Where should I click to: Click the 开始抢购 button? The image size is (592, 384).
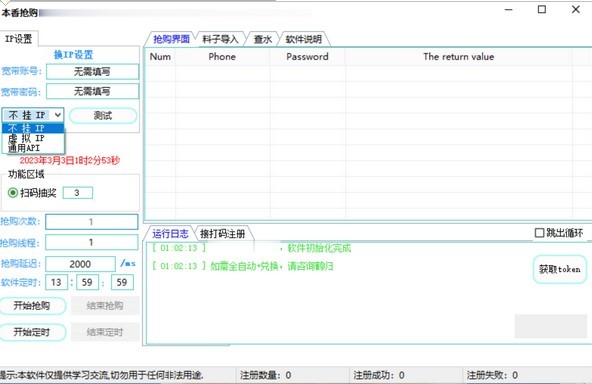click(x=32, y=305)
